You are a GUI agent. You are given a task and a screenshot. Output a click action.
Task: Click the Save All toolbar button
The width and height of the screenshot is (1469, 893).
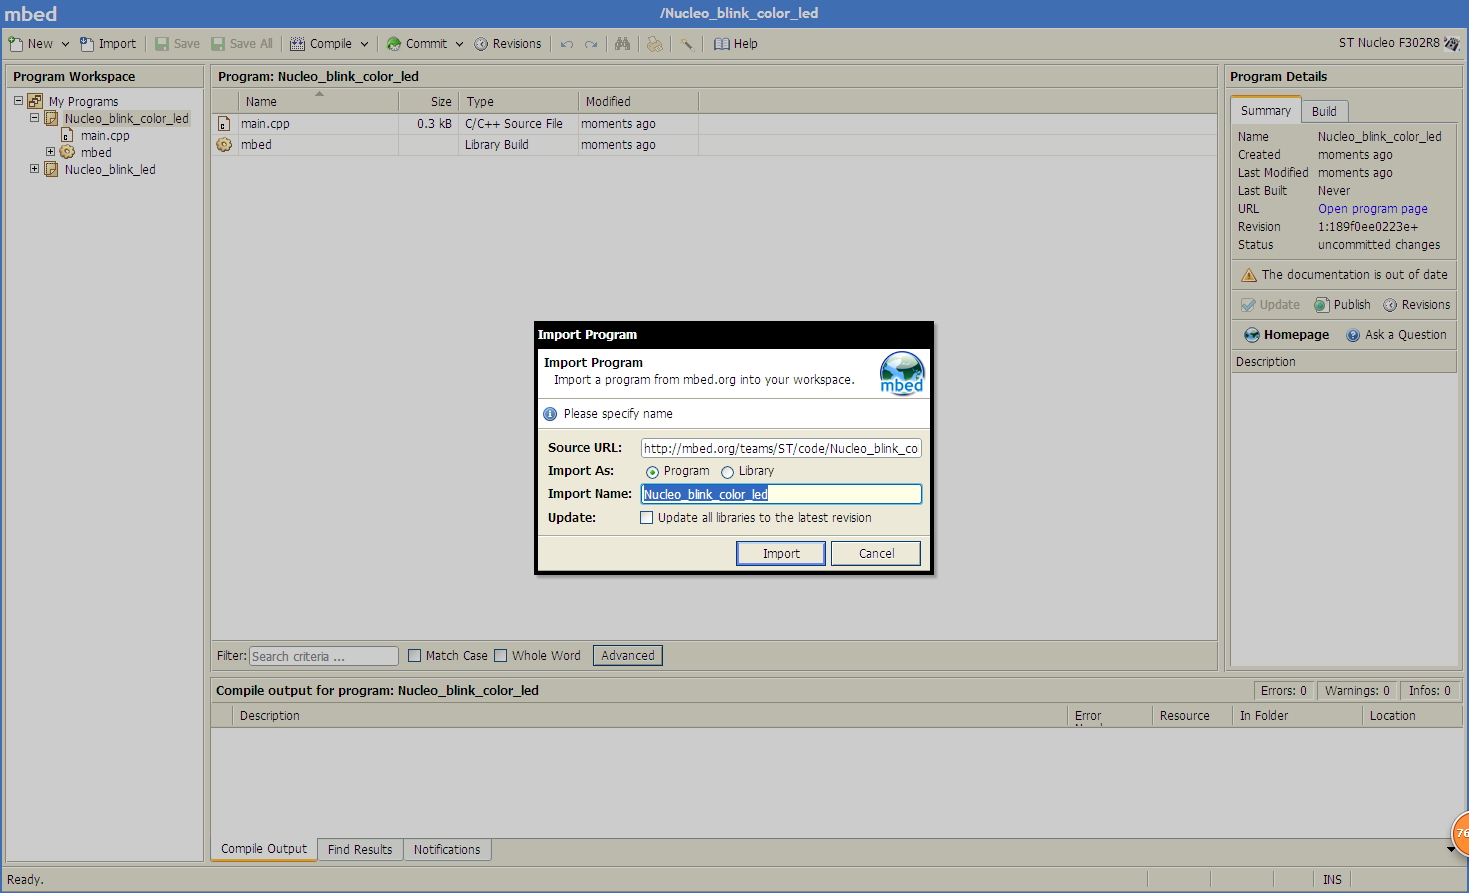tap(241, 44)
